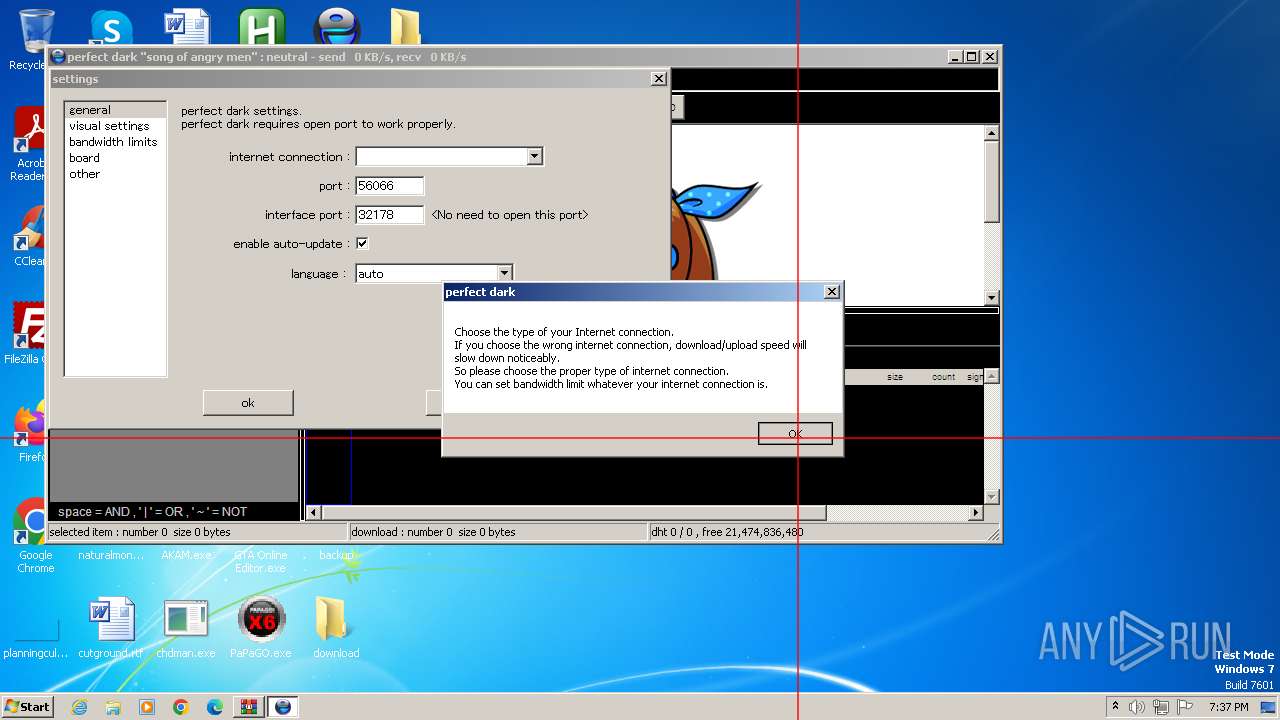Image resolution: width=1280 pixels, height=720 pixels.
Task: Click the download number status bar entry
Action: point(498,532)
